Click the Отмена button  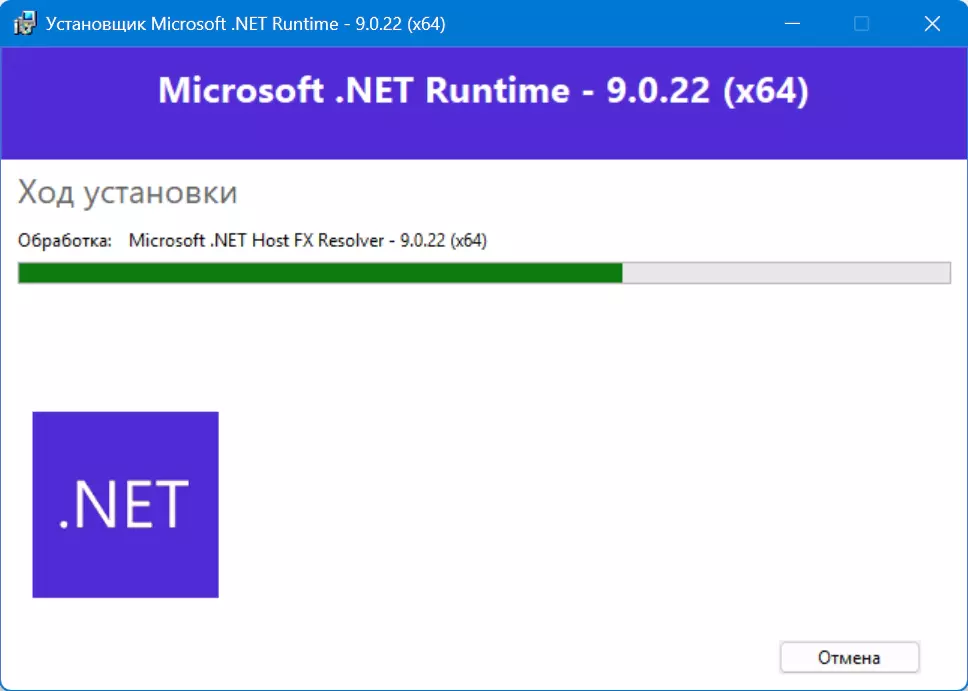[x=849, y=658]
